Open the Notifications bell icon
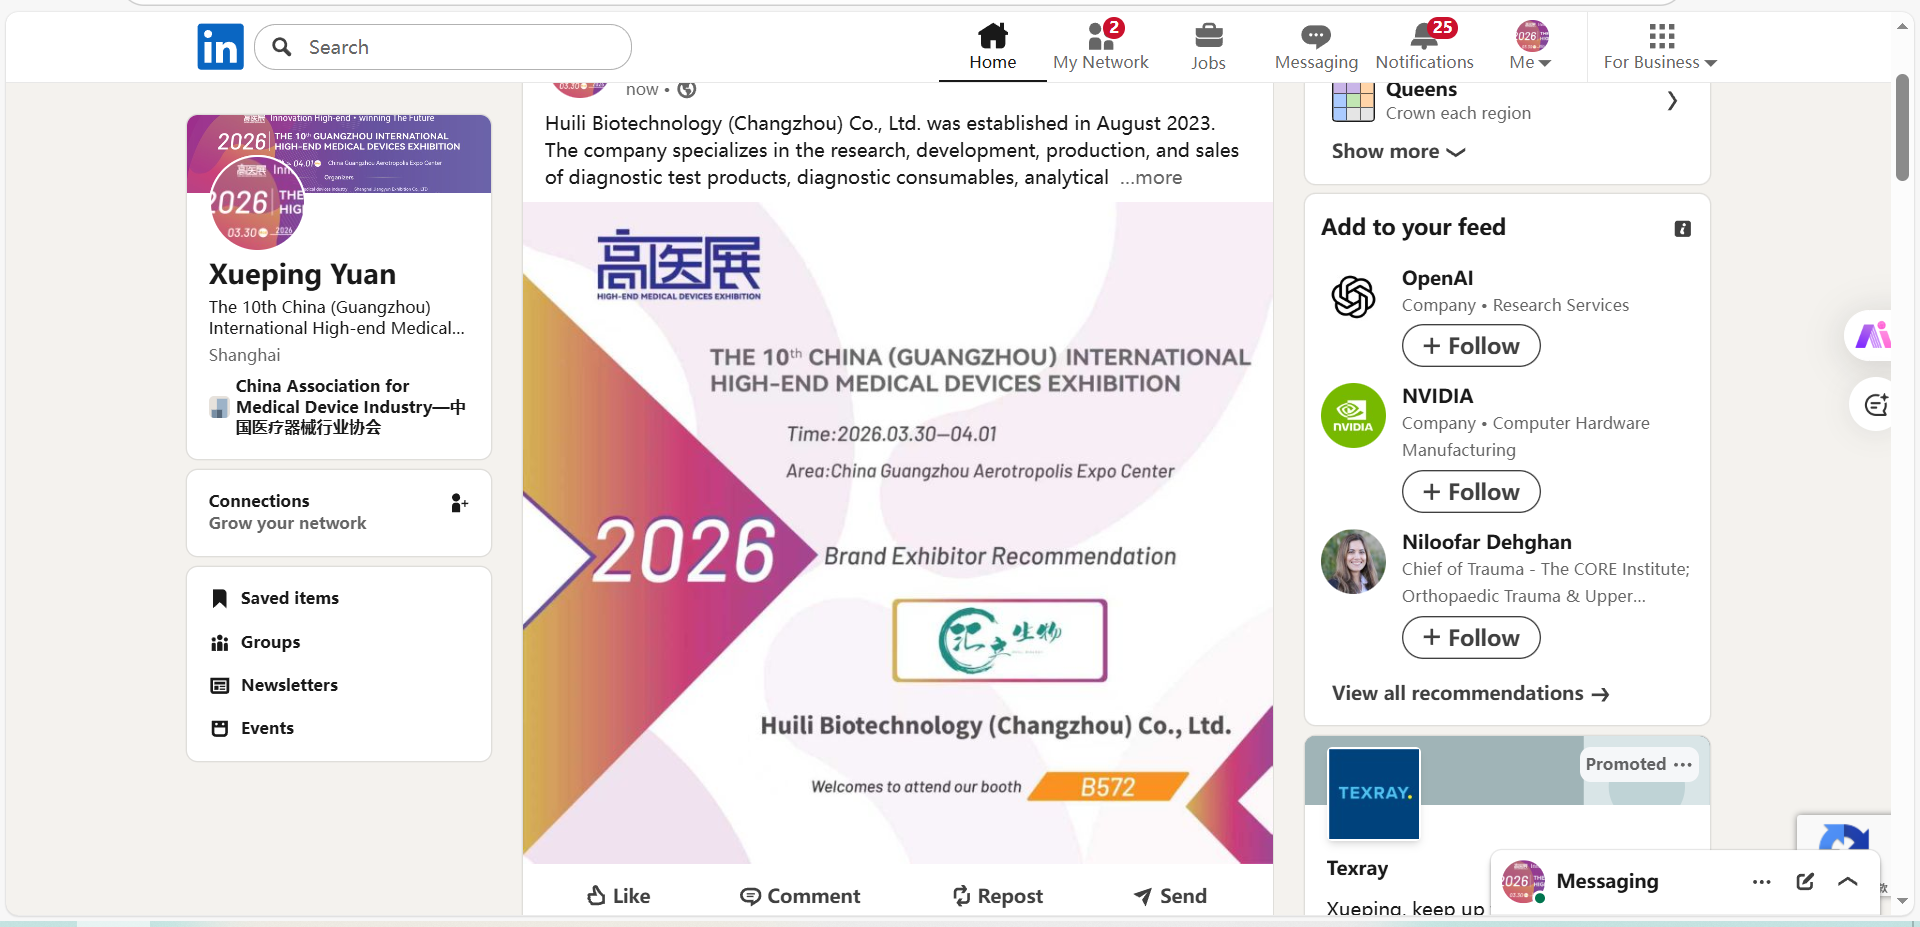The height and width of the screenshot is (927, 1920). (1424, 38)
